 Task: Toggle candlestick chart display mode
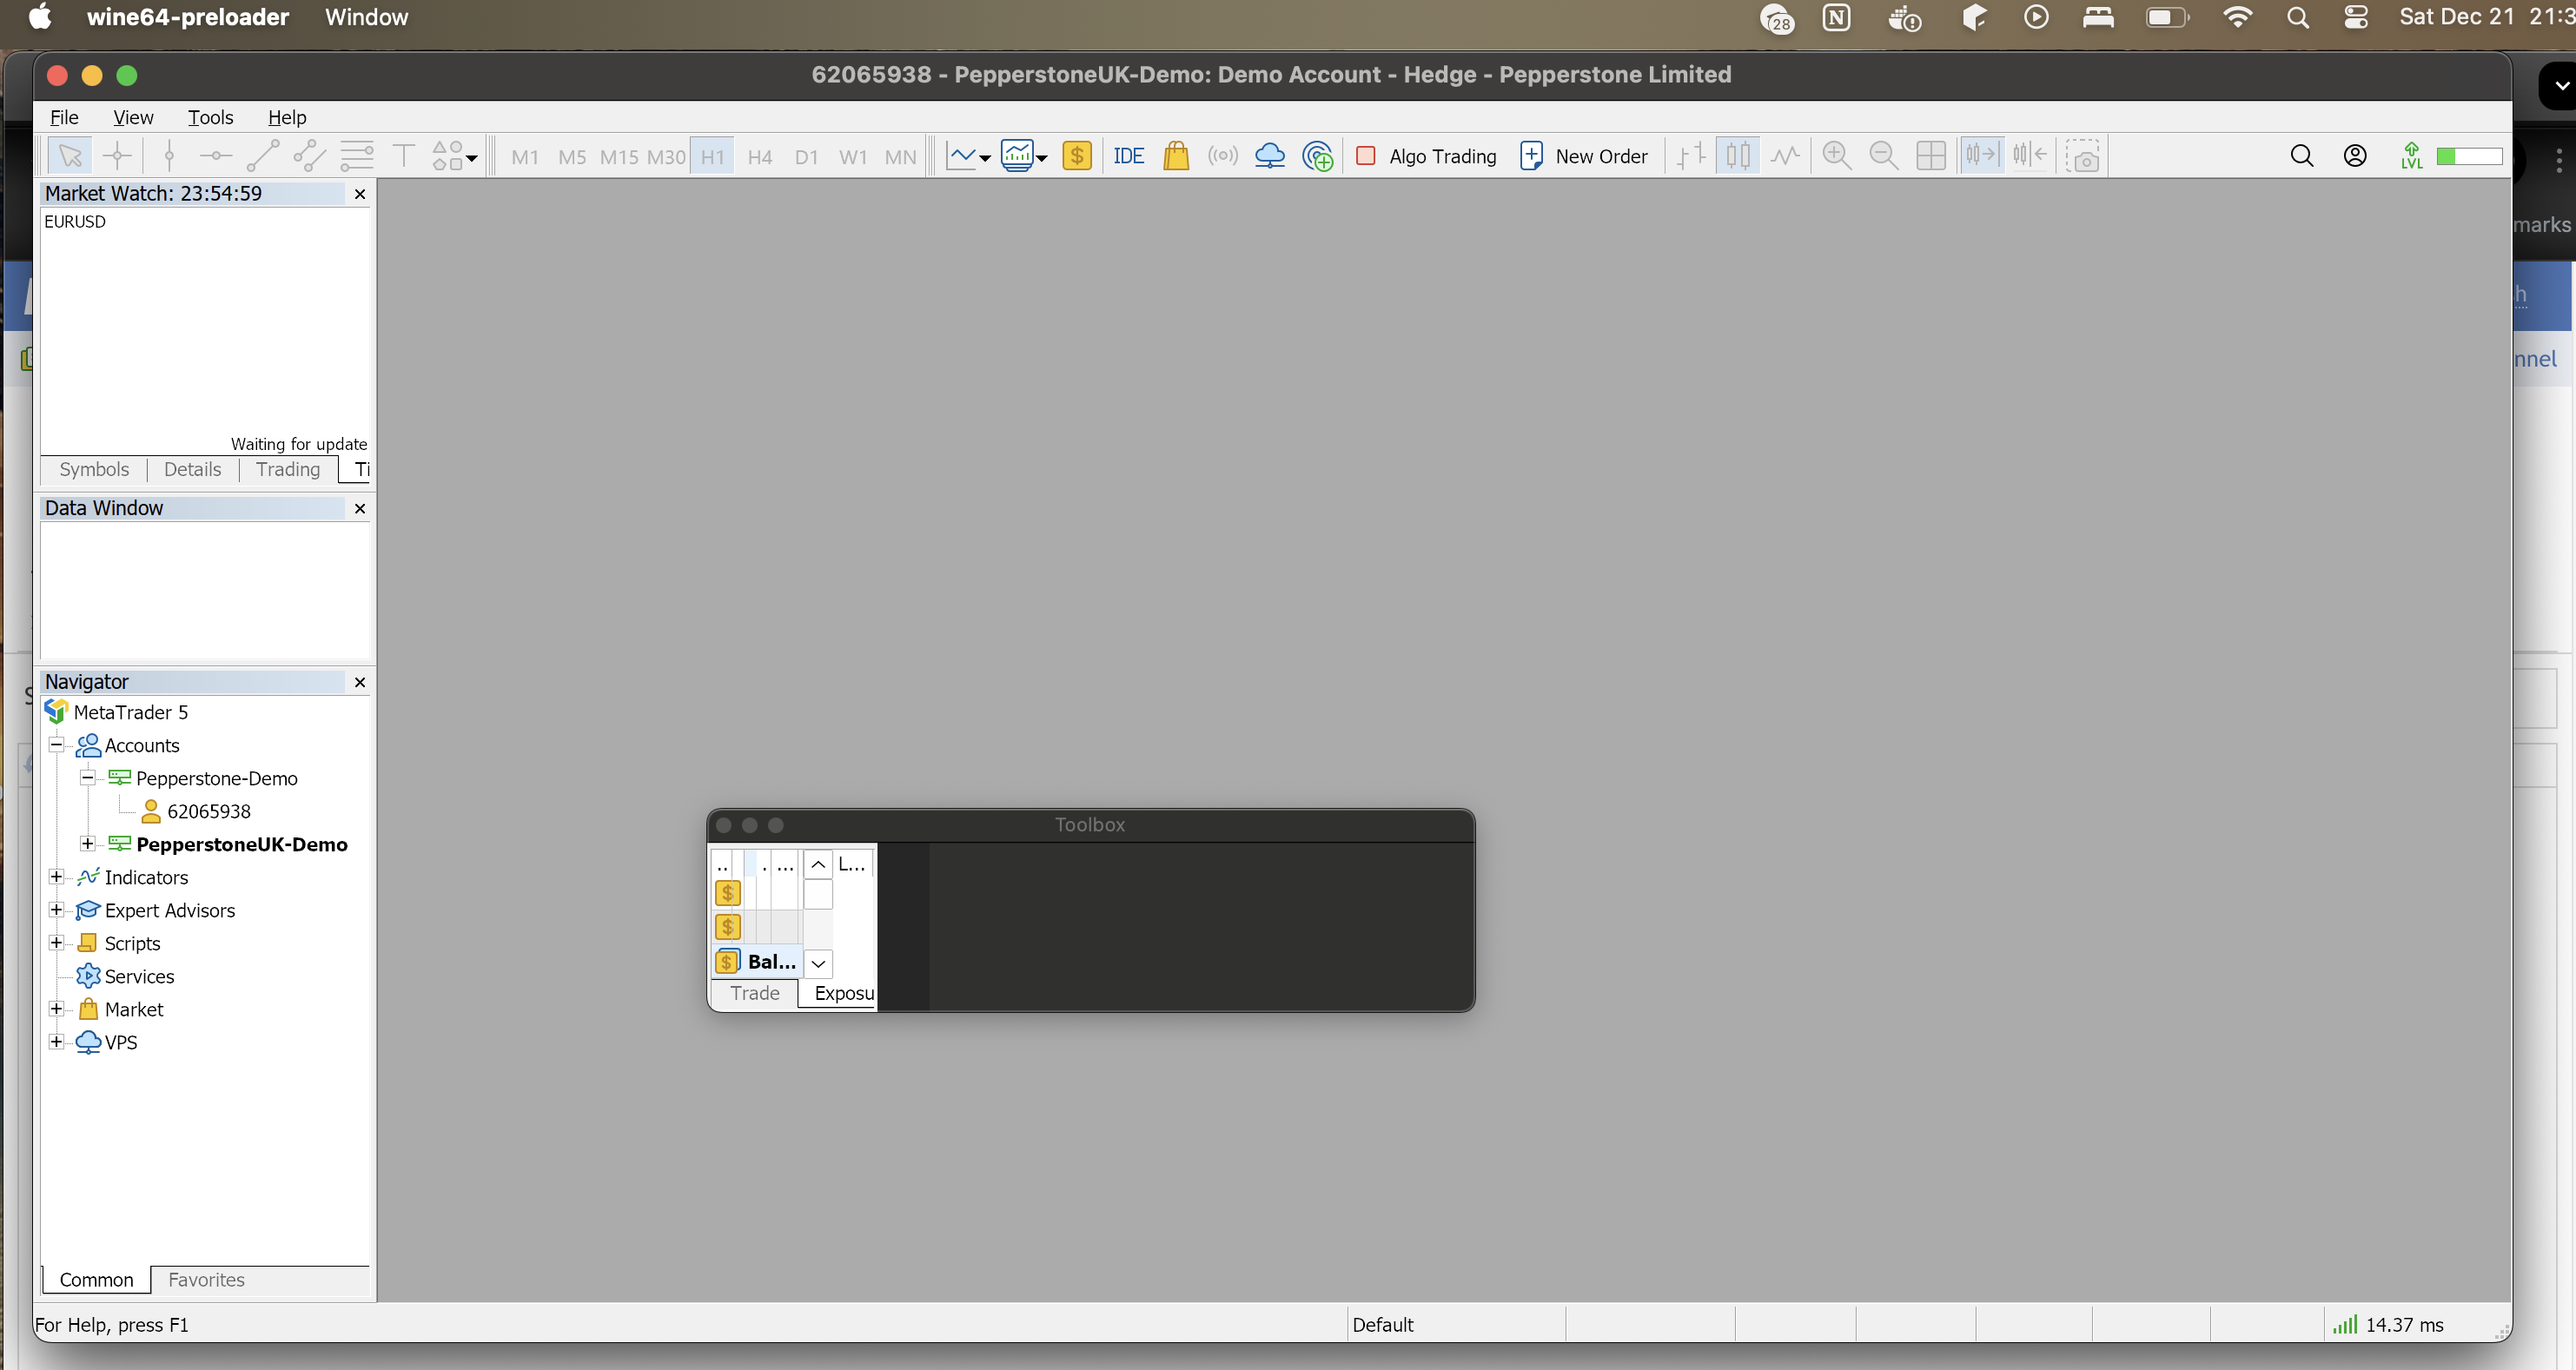tap(1738, 156)
